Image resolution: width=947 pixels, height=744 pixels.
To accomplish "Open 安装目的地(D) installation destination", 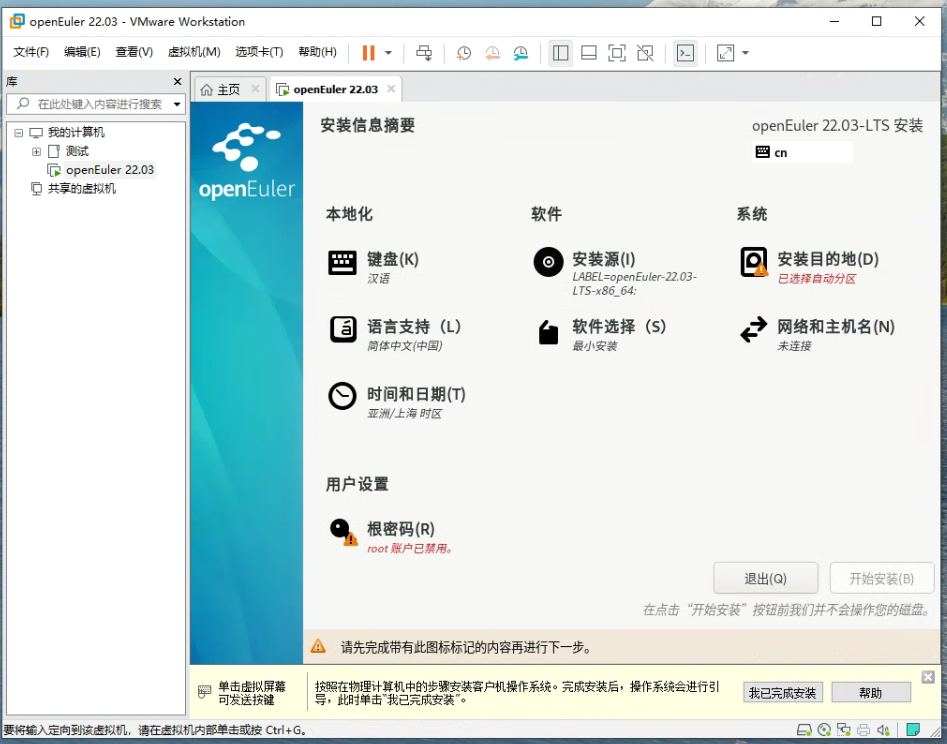I will tap(809, 266).
